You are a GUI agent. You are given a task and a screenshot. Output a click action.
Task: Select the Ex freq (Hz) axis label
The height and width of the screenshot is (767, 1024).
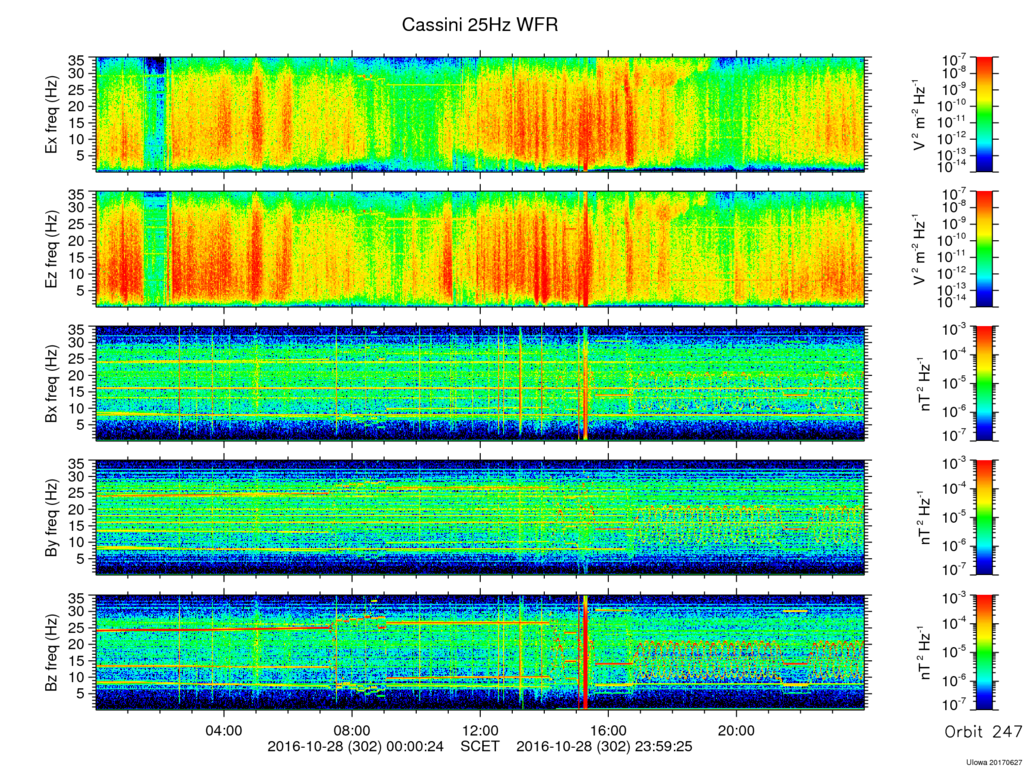[52, 115]
